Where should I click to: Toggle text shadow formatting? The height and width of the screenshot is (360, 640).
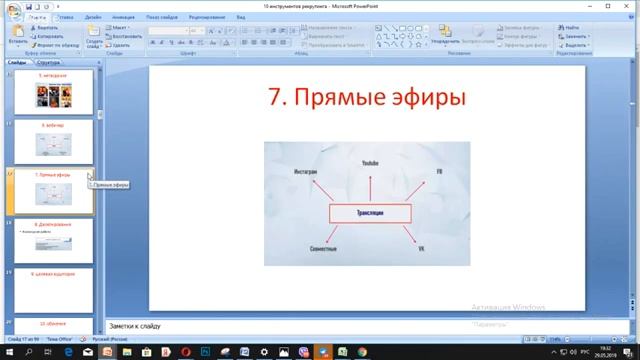pos(191,42)
